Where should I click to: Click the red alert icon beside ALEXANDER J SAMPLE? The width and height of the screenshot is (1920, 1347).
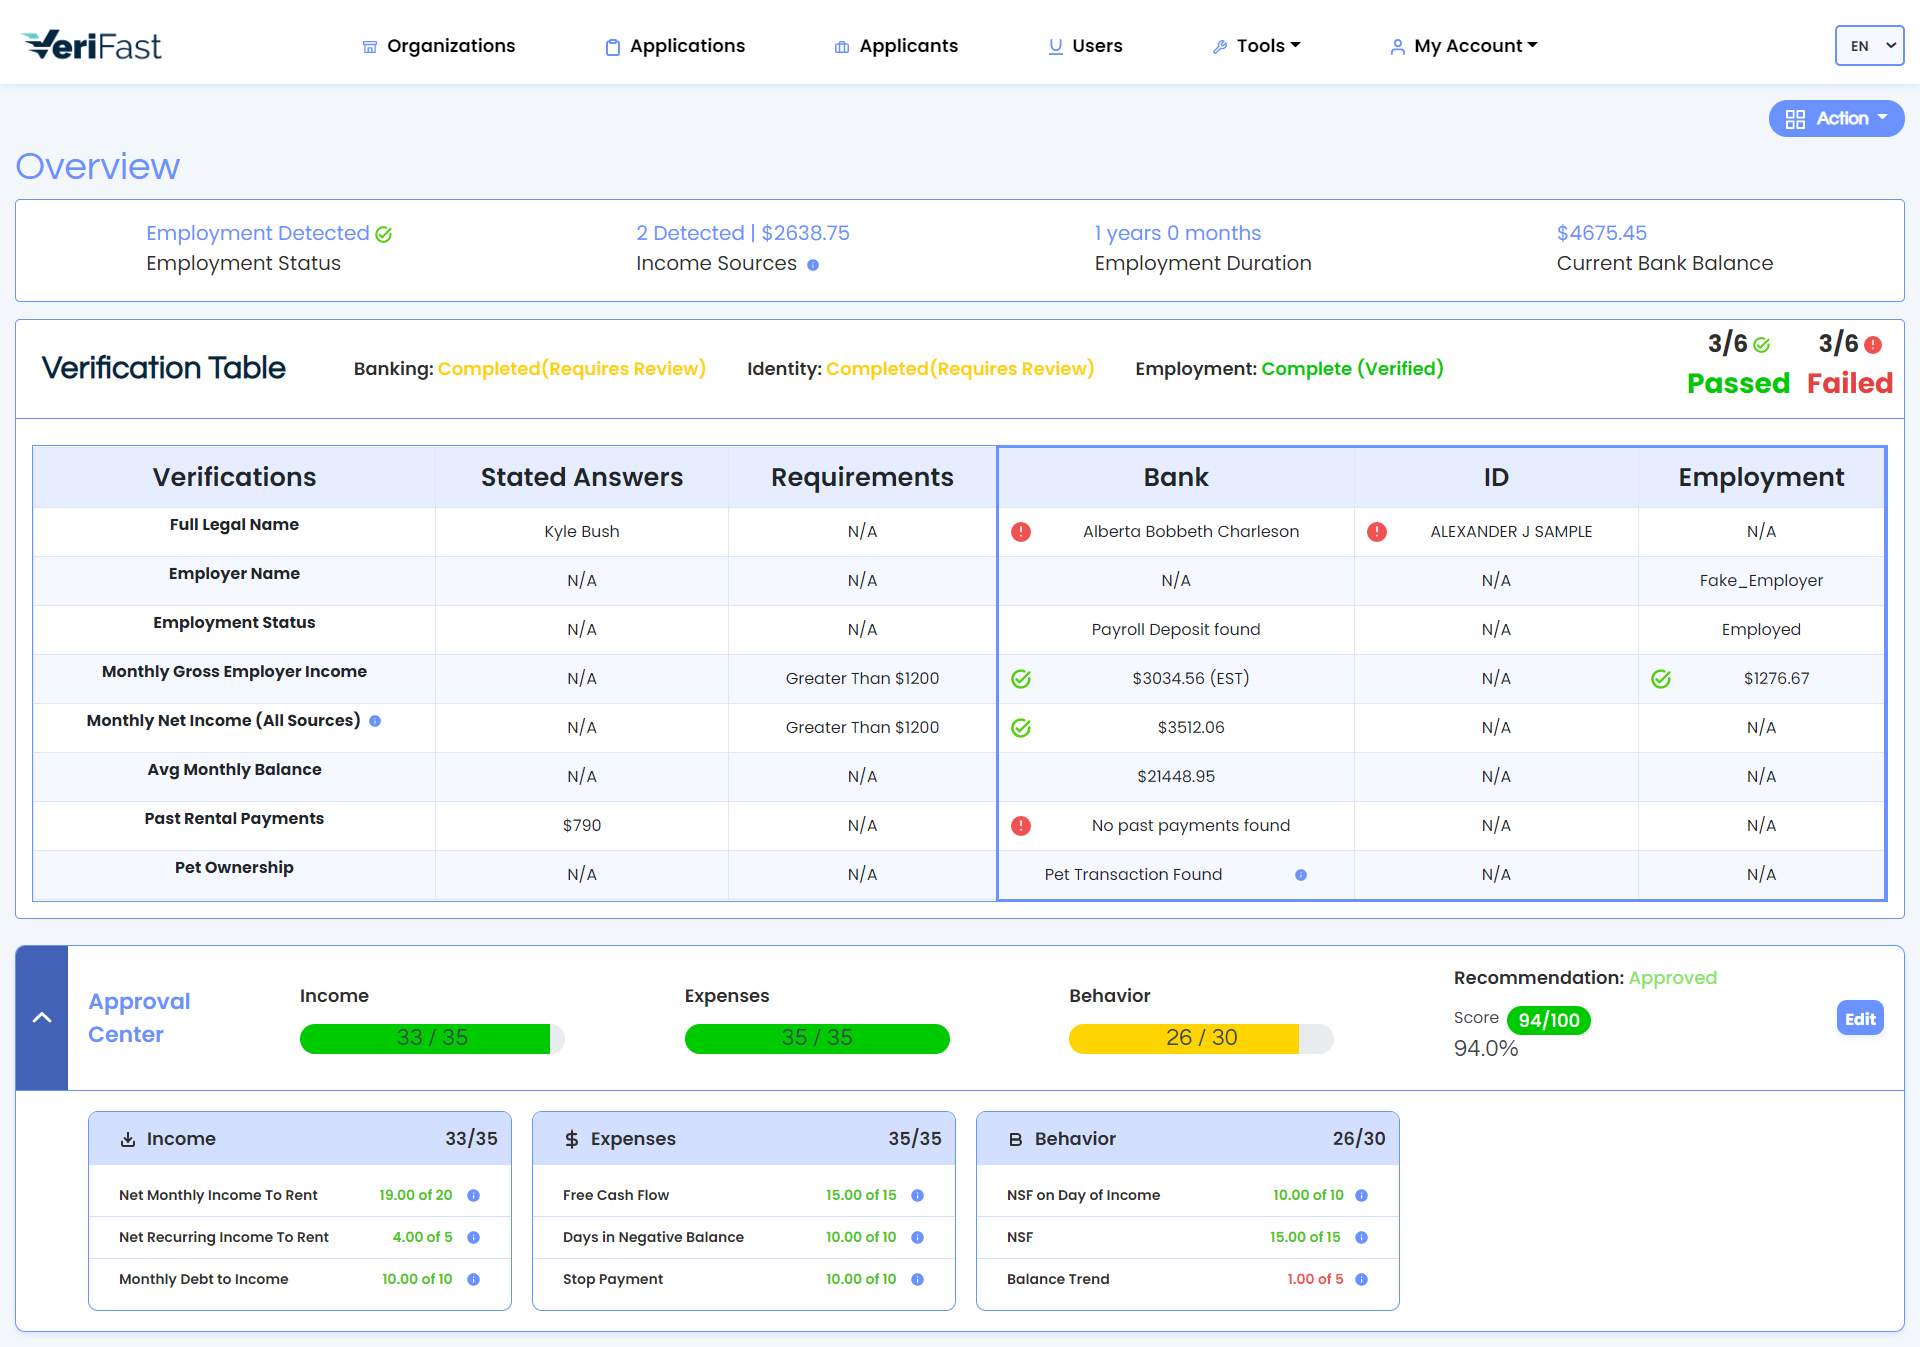click(x=1376, y=532)
